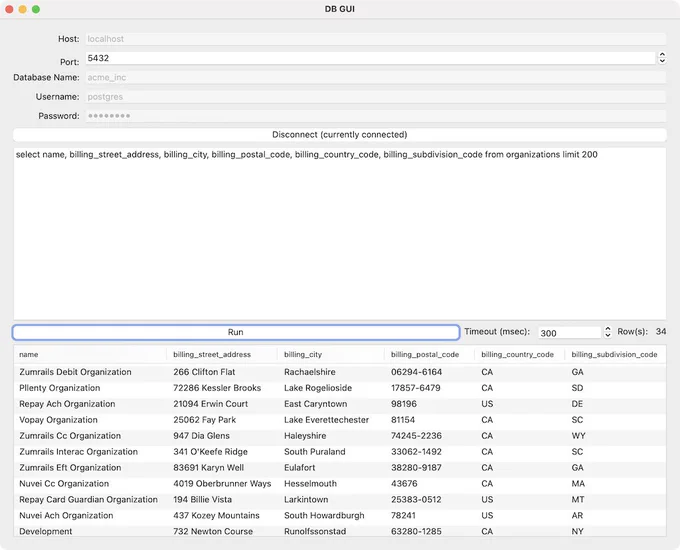680x550 pixels.
Task: Select the Pllenty Organization cell
Action: [x=59, y=388]
